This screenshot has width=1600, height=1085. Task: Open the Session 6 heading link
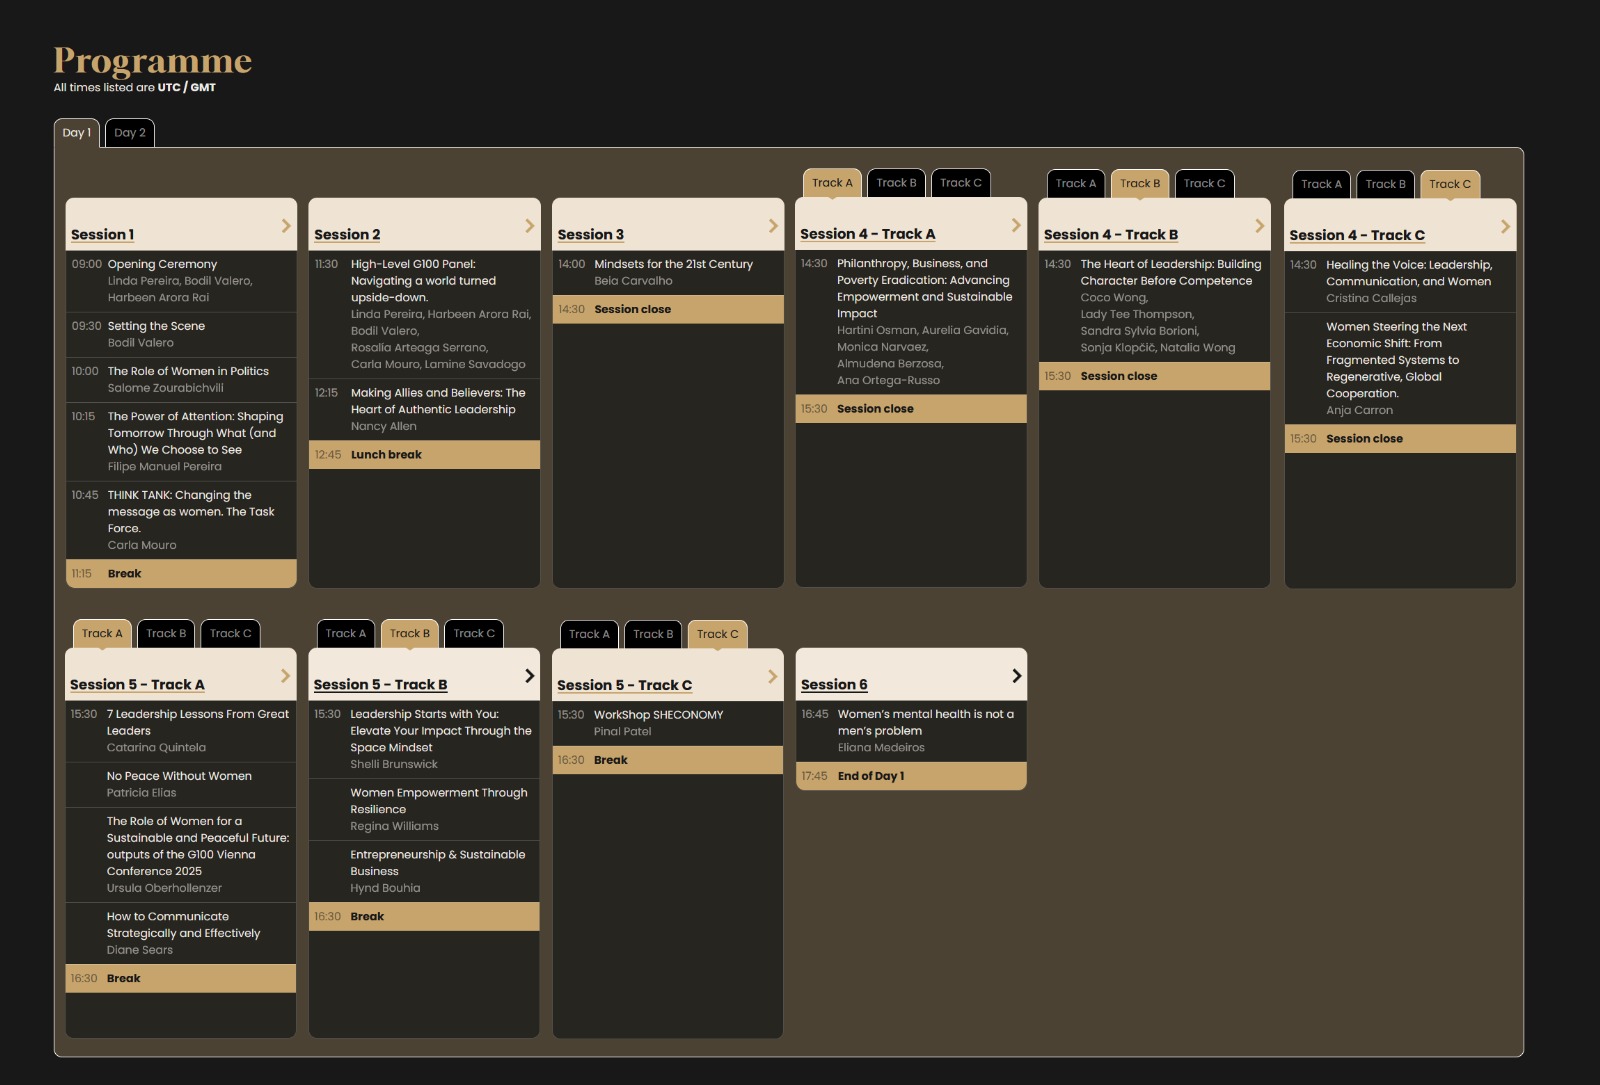pyautogui.click(x=834, y=685)
